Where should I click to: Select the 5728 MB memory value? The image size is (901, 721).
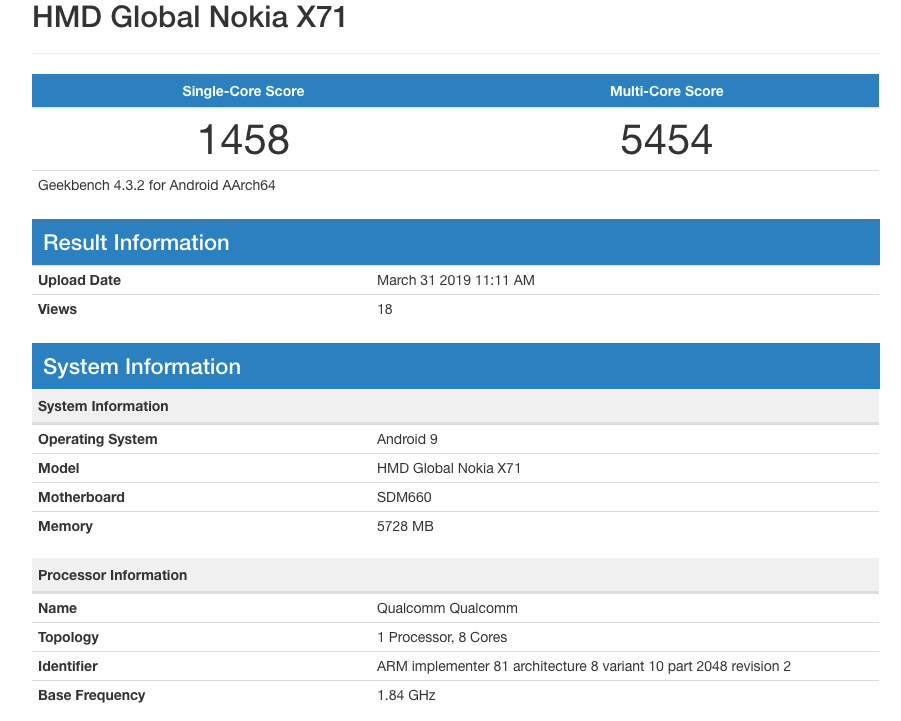(405, 527)
